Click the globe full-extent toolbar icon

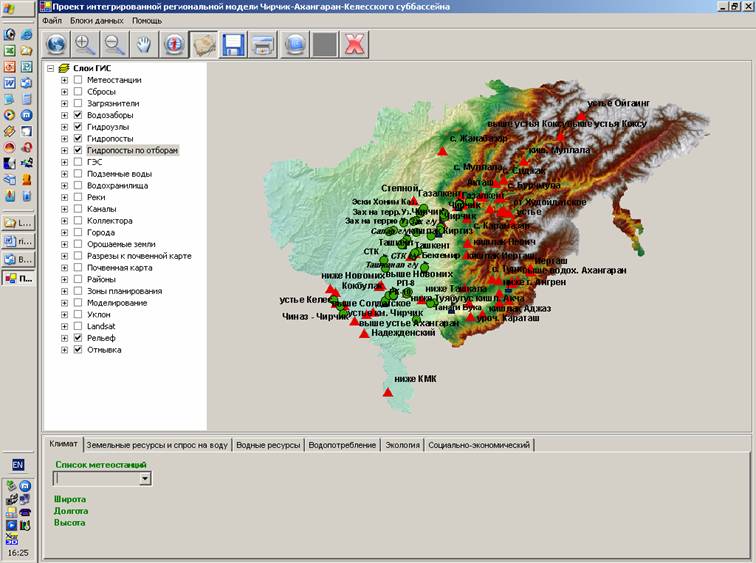56,45
